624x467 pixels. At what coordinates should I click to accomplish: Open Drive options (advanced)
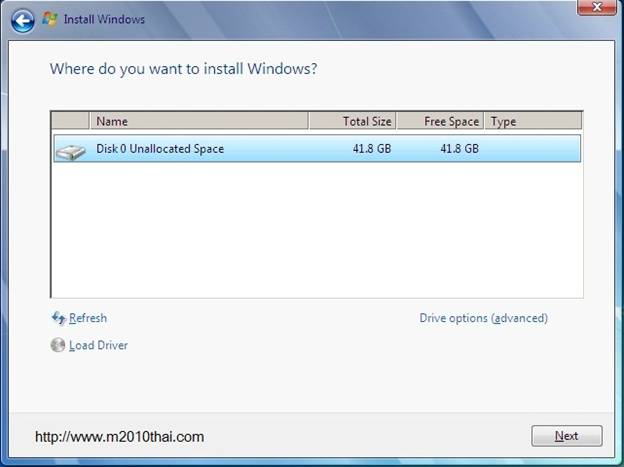[x=484, y=318]
